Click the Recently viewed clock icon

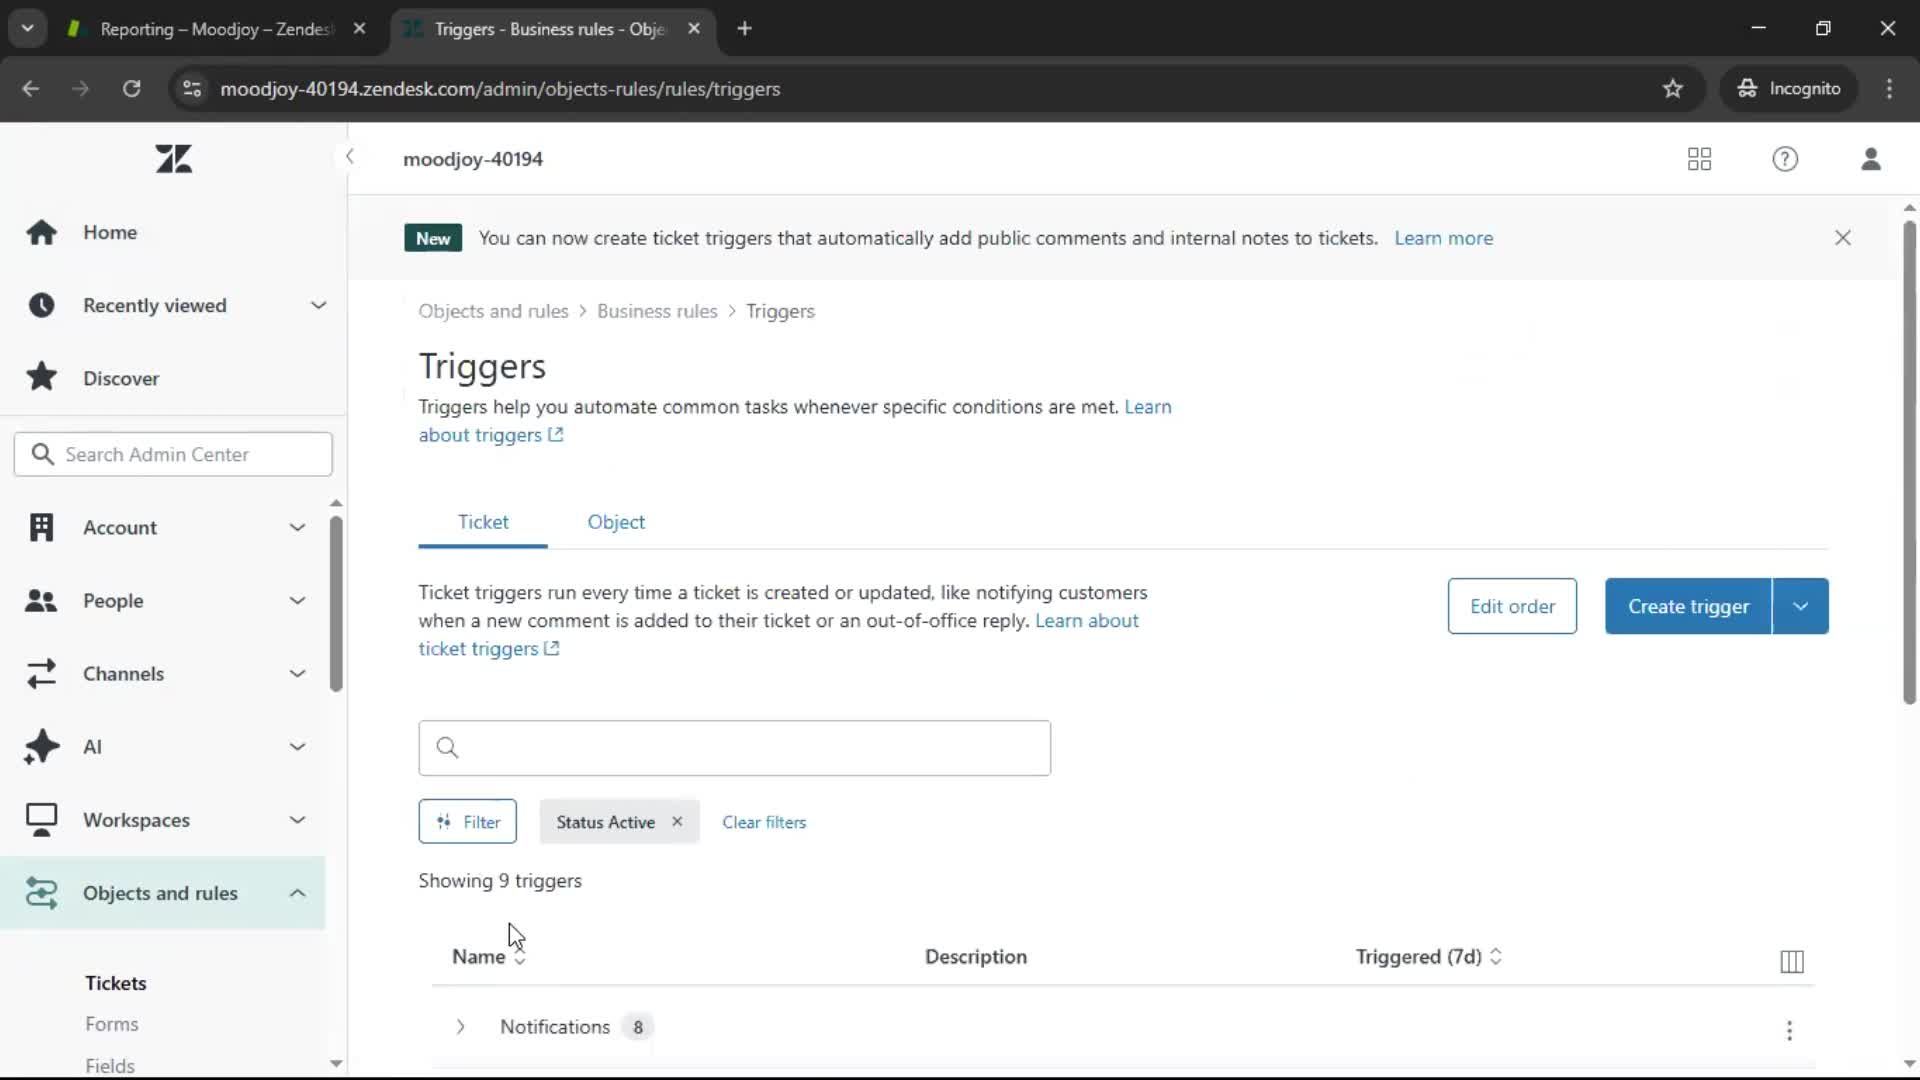[x=41, y=305]
